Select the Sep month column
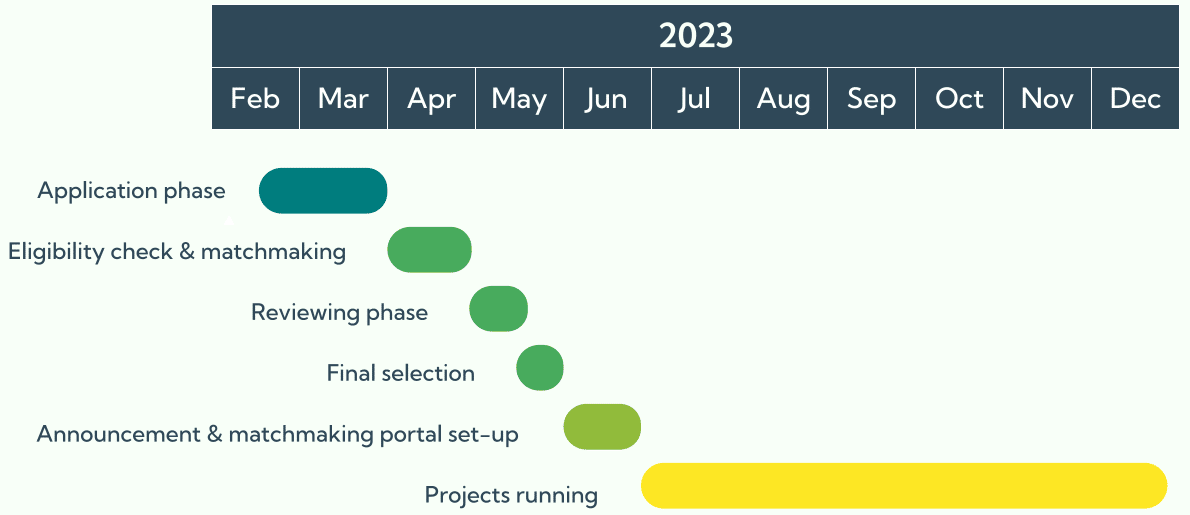The image size is (1190, 515). pyautogui.click(x=871, y=99)
